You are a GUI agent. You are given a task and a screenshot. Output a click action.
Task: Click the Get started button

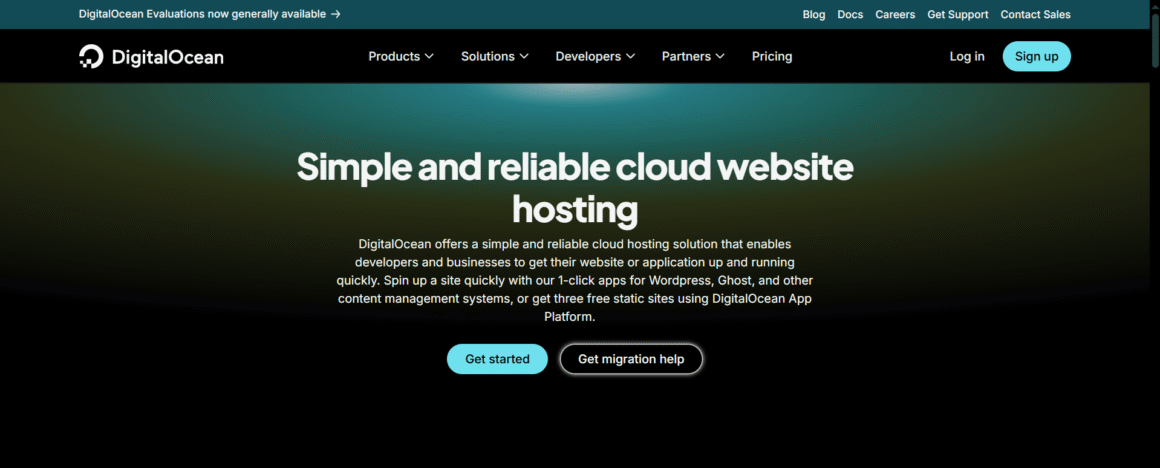coord(497,359)
